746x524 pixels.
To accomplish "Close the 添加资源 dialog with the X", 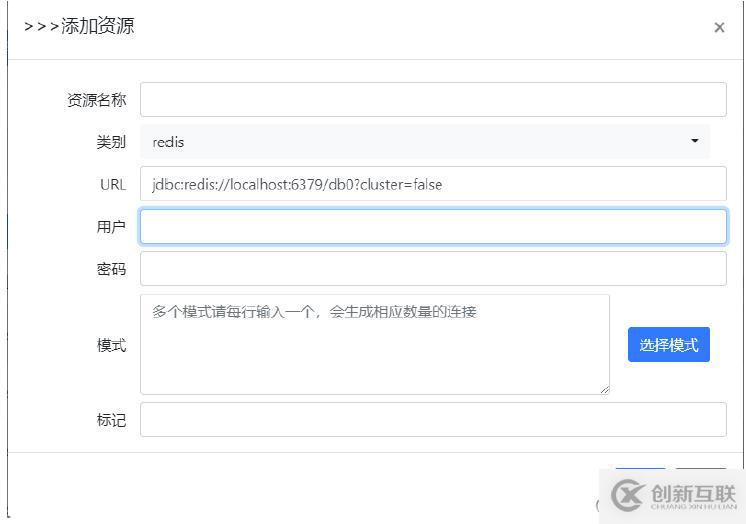I will pos(719,28).
